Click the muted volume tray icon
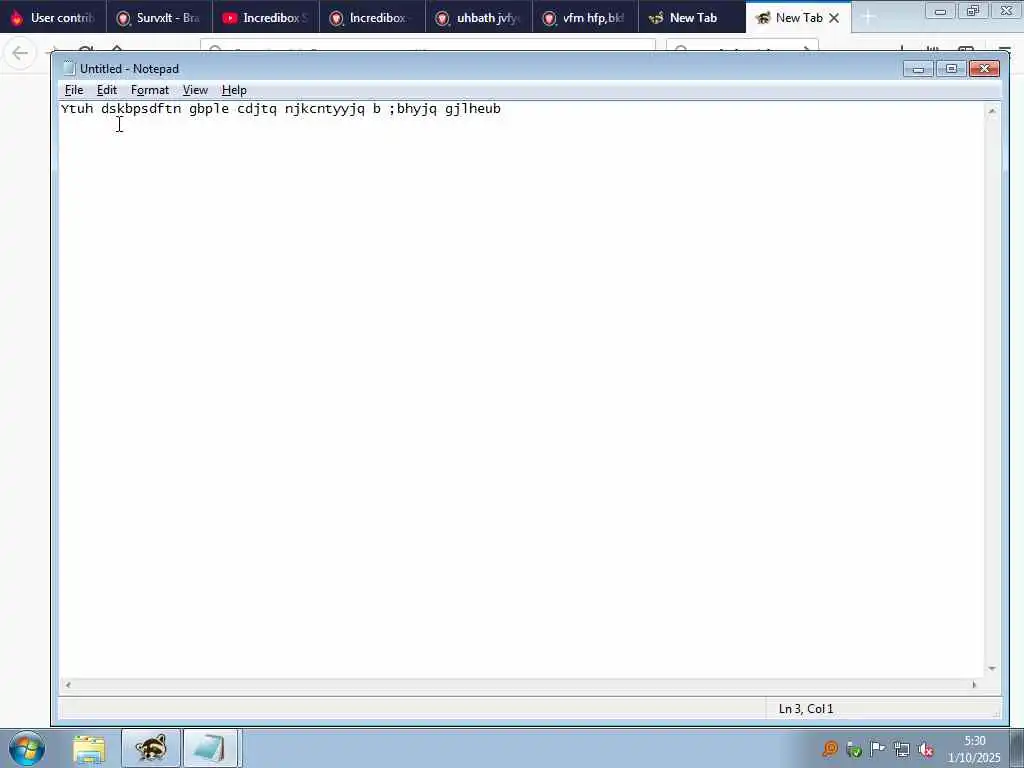This screenshot has width=1024, height=768. click(926, 750)
